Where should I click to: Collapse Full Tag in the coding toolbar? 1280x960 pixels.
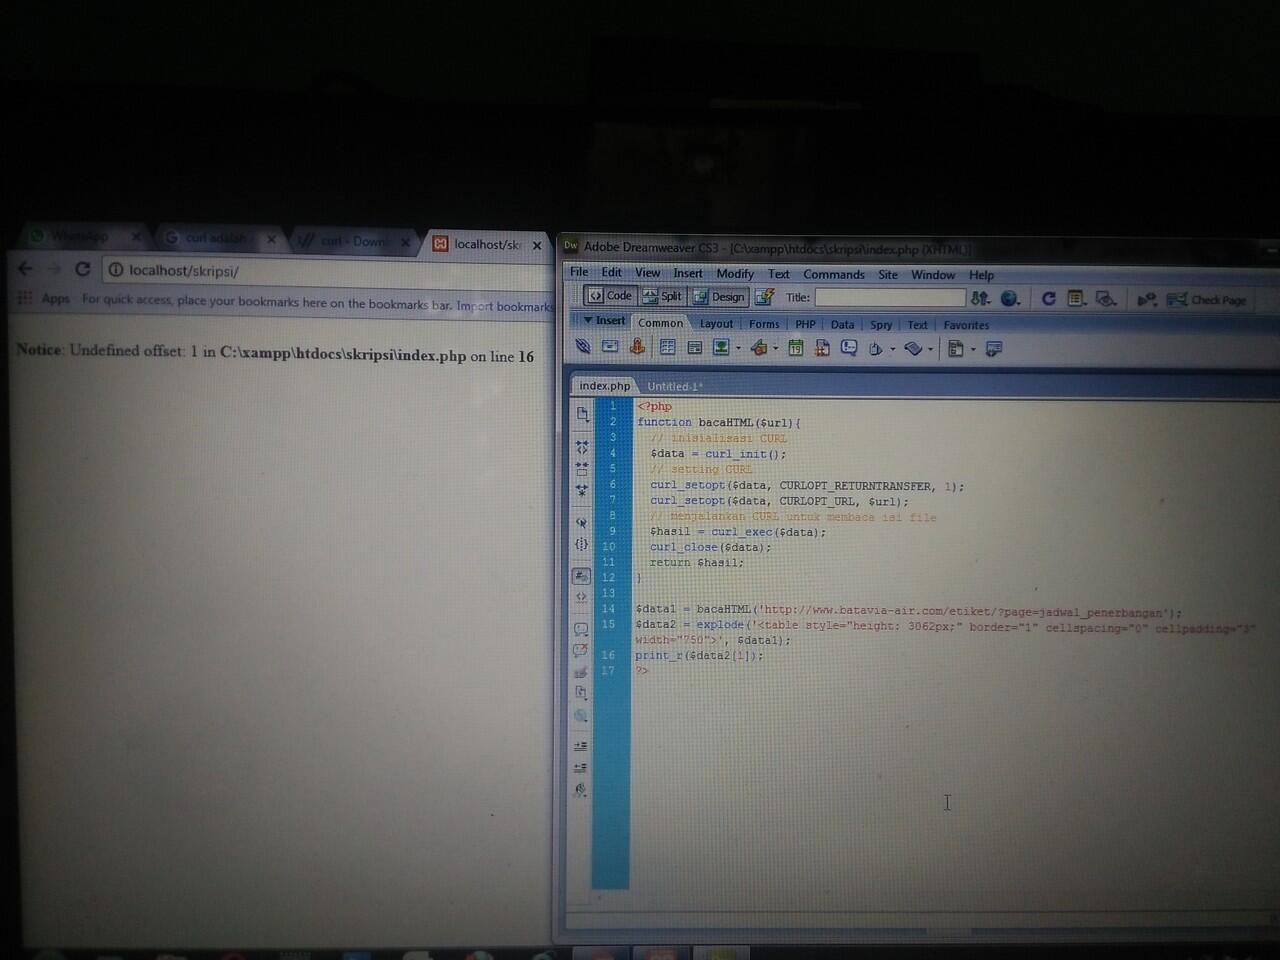pos(582,446)
